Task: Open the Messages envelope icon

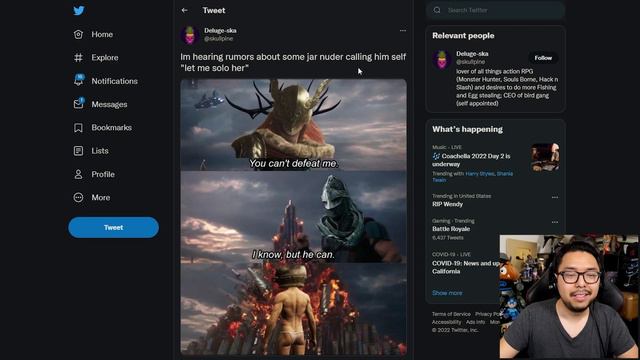Action: click(78, 104)
